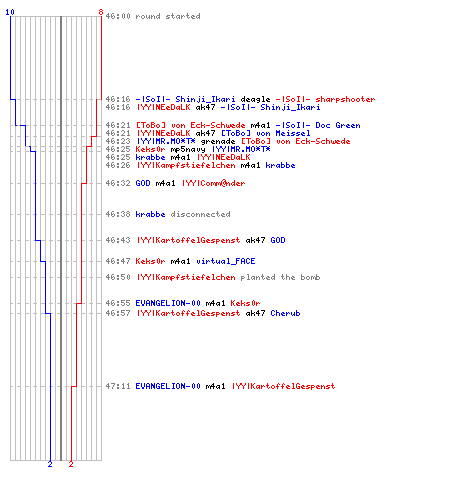Click red player -|SoI|- sharpshooter
The height and width of the screenshot is (500, 450).
[325, 99]
